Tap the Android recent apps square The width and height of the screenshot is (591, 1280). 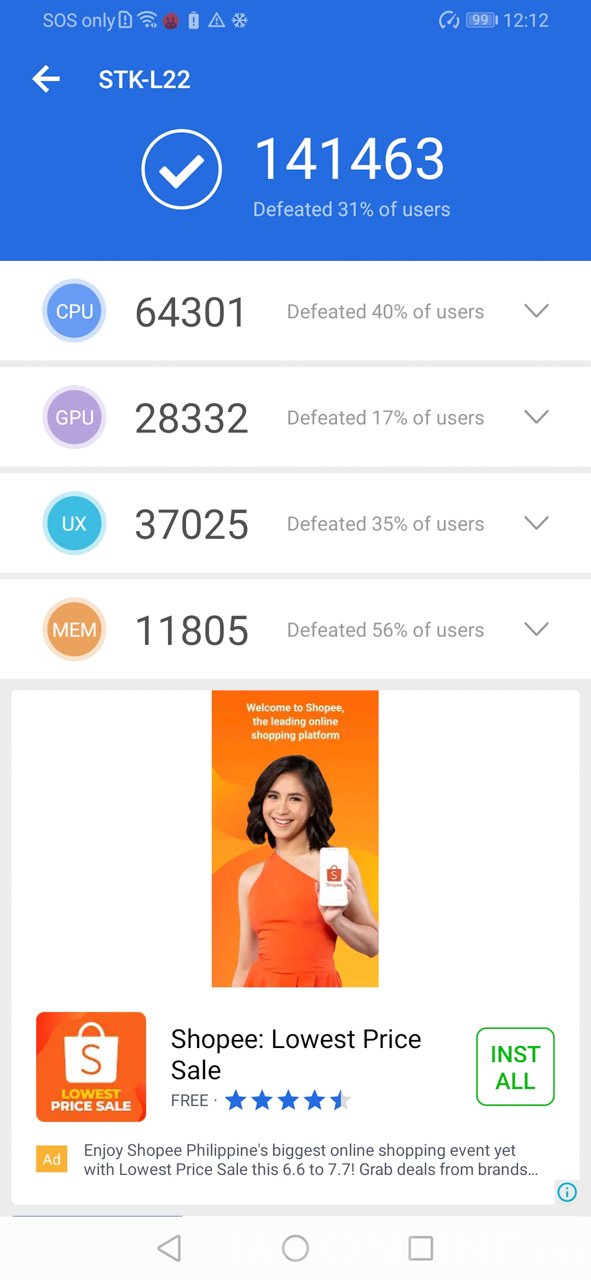pos(421,1248)
